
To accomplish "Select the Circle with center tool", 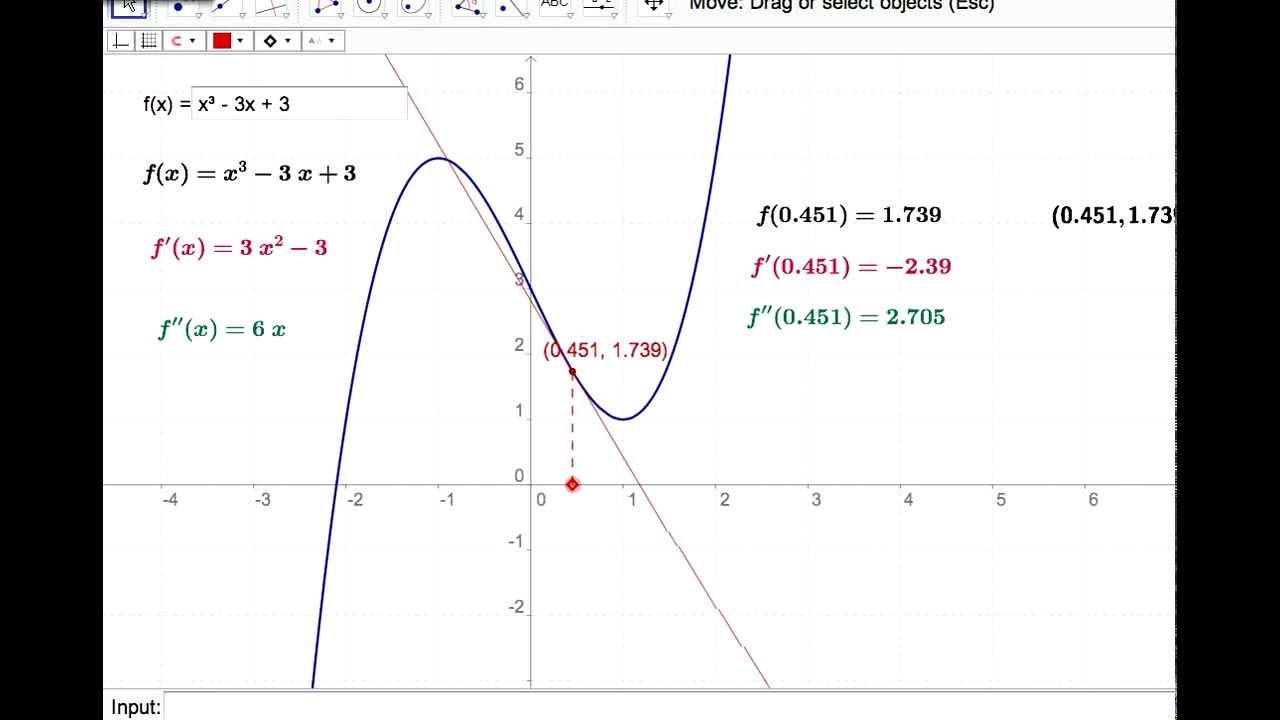I will tap(370, 7).
